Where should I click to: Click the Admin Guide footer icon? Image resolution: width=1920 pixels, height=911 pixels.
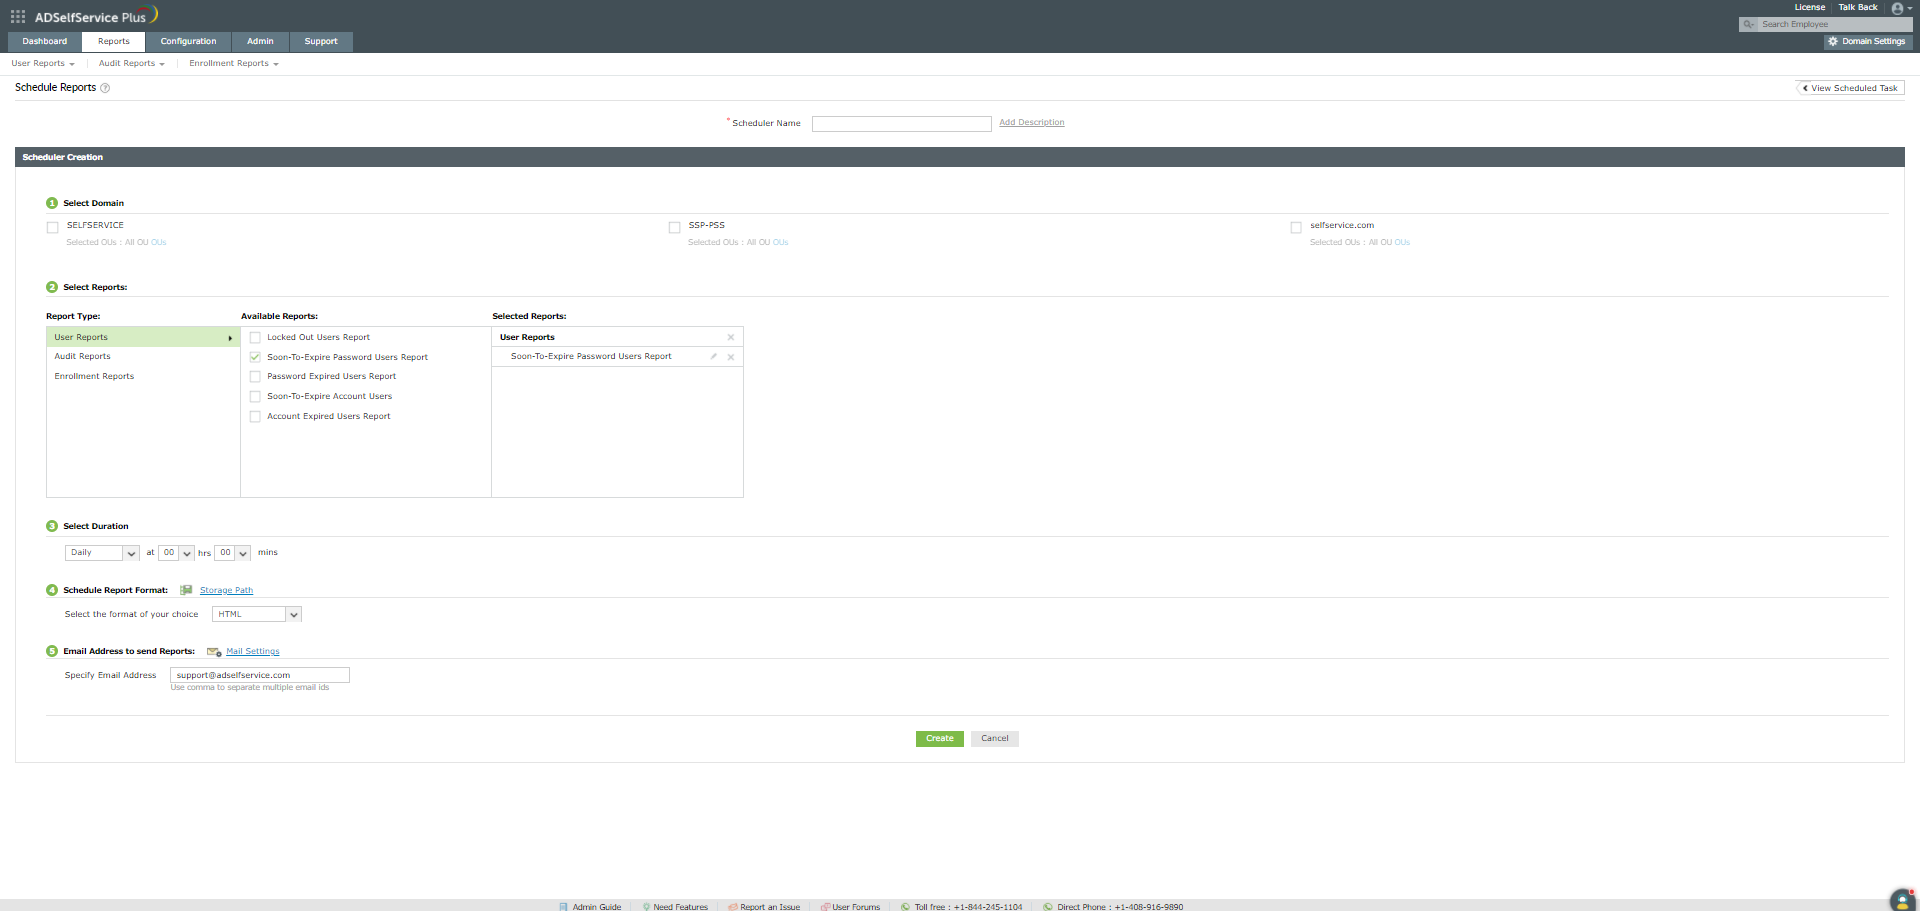click(x=564, y=907)
